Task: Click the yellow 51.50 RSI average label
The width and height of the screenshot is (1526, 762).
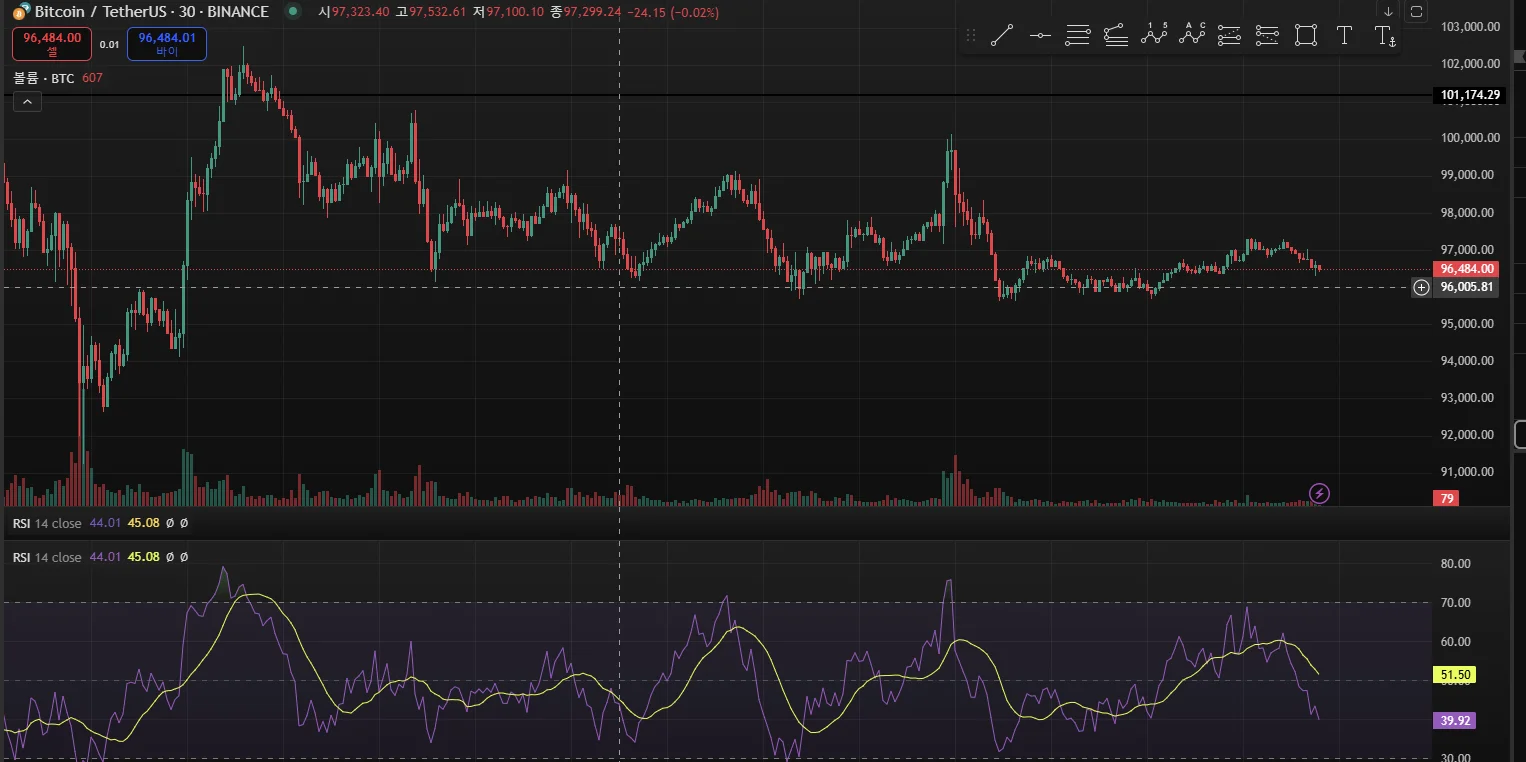Action: point(1454,675)
